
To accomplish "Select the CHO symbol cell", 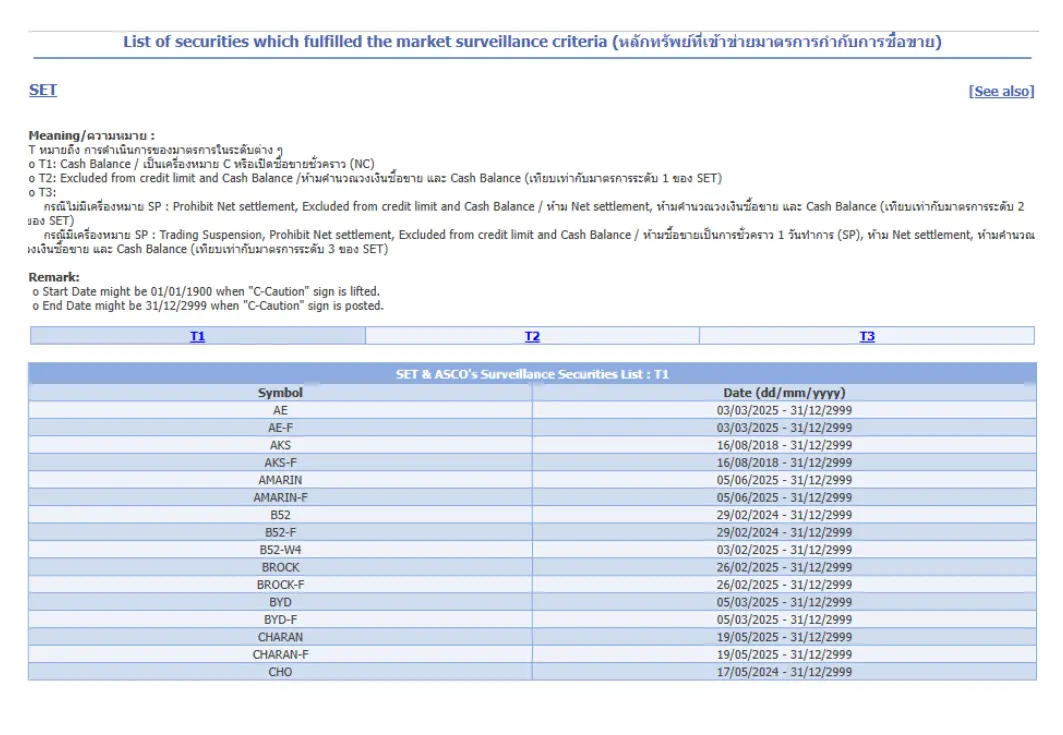I will point(280,672).
